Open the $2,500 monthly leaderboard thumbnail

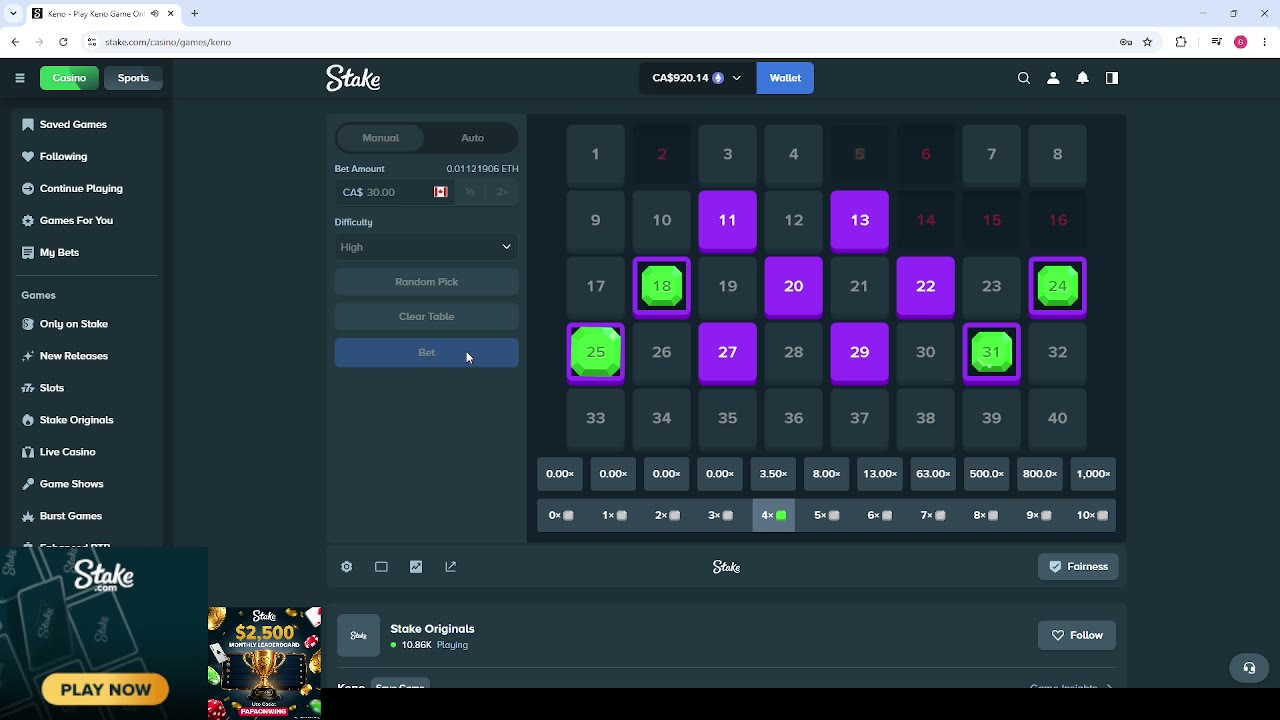point(265,663)
